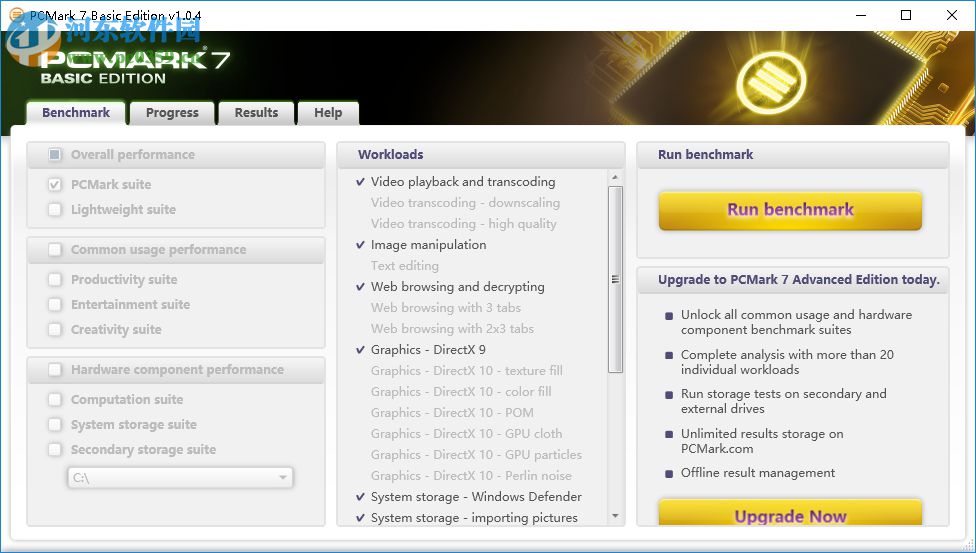Open the Progress tab
The width and height of the screenshot is (976, 553).
[172, 113]
